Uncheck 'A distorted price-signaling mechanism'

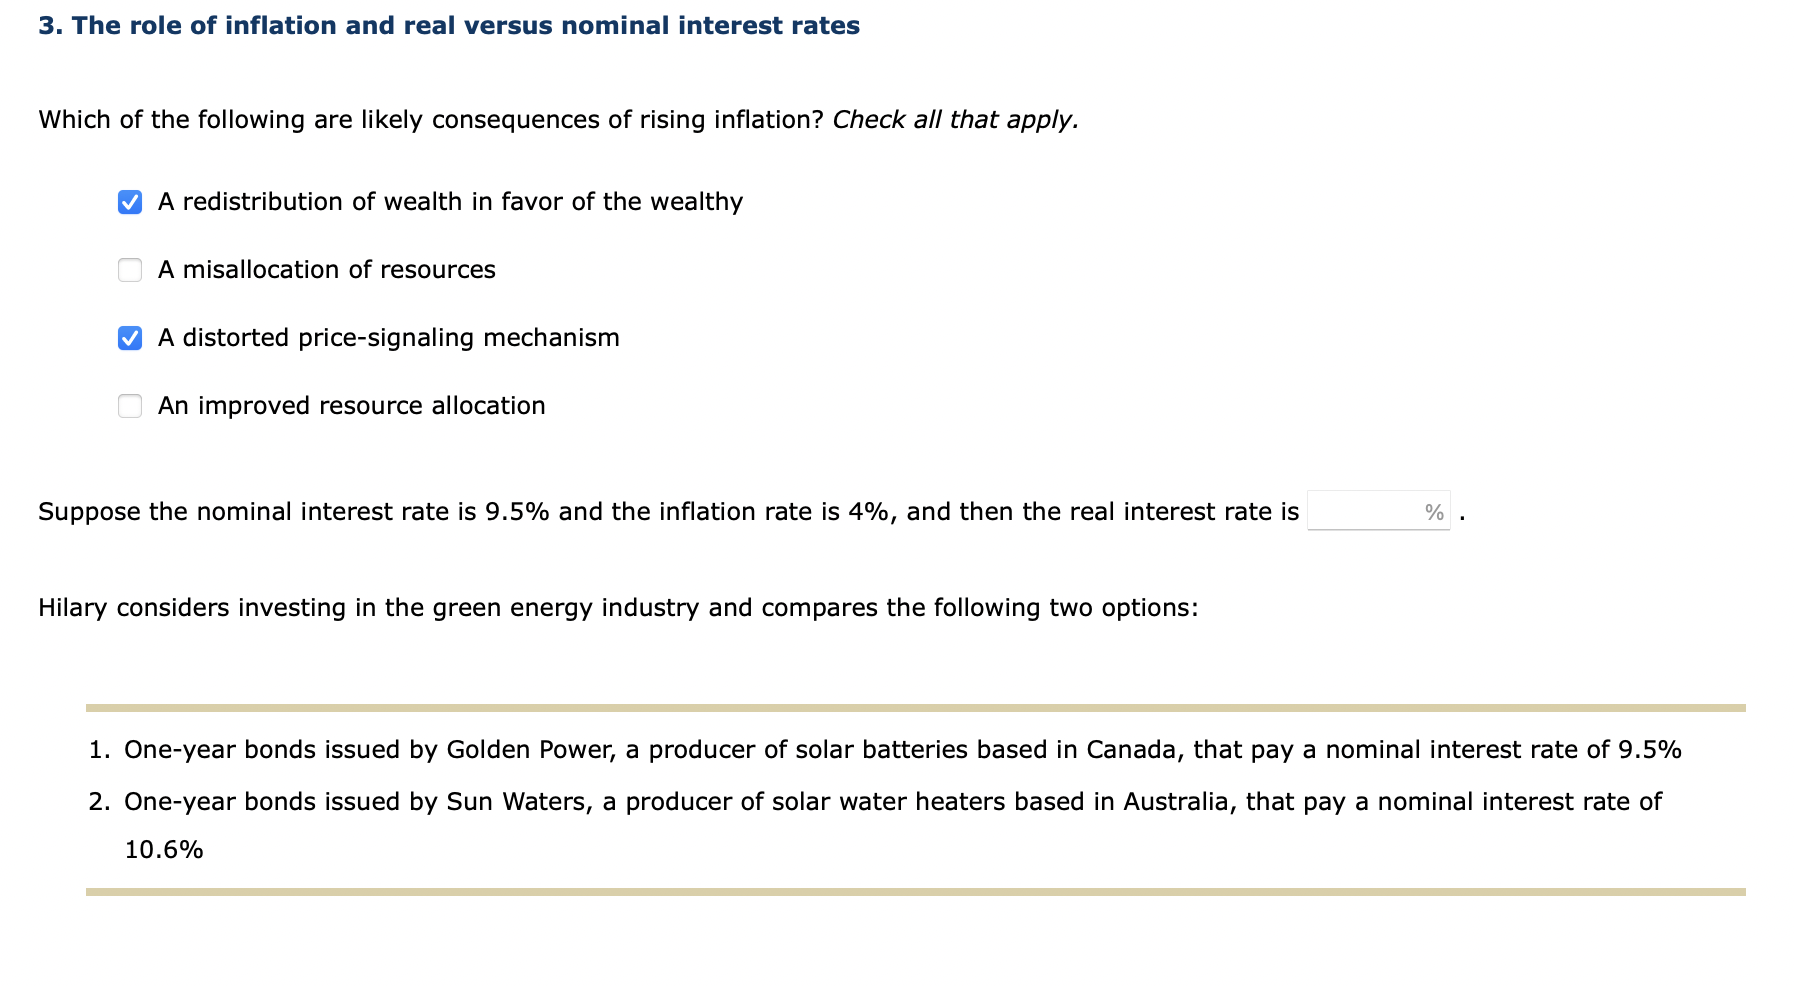[129, 337]
